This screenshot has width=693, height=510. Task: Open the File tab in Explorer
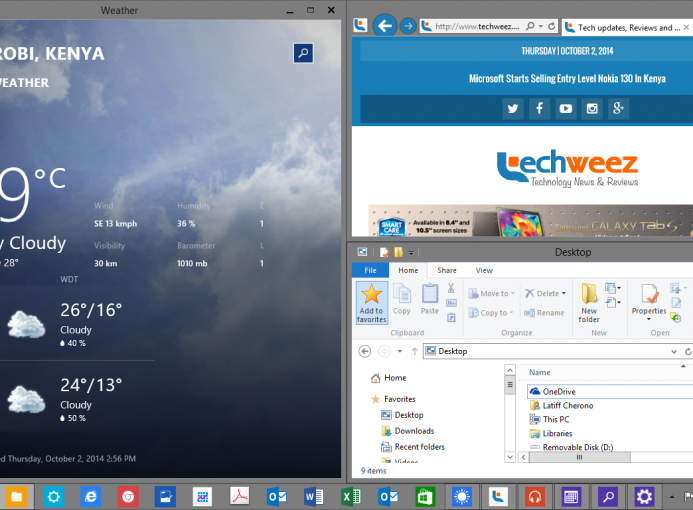point(370,270)
